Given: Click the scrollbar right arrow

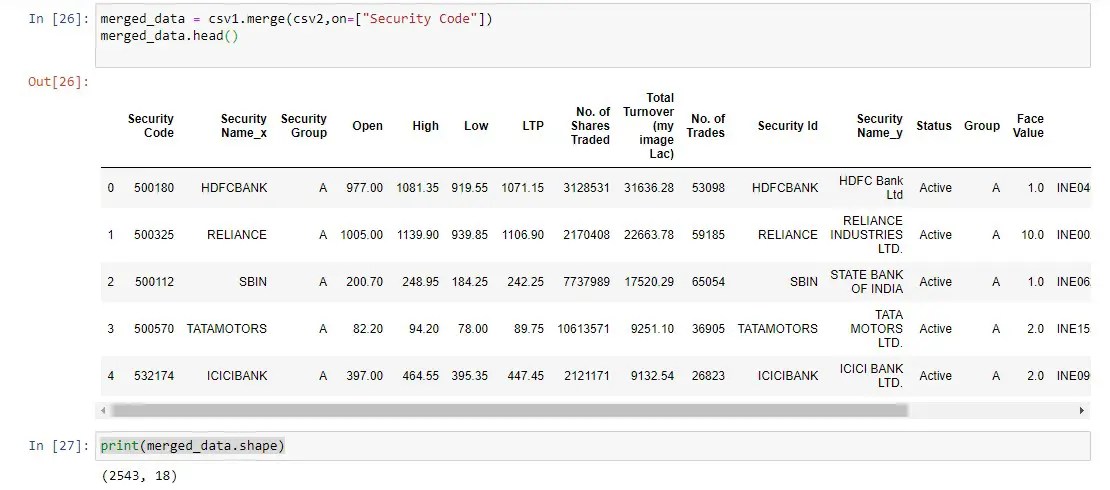Looking at the screenshot, I should click(1082, 410).
